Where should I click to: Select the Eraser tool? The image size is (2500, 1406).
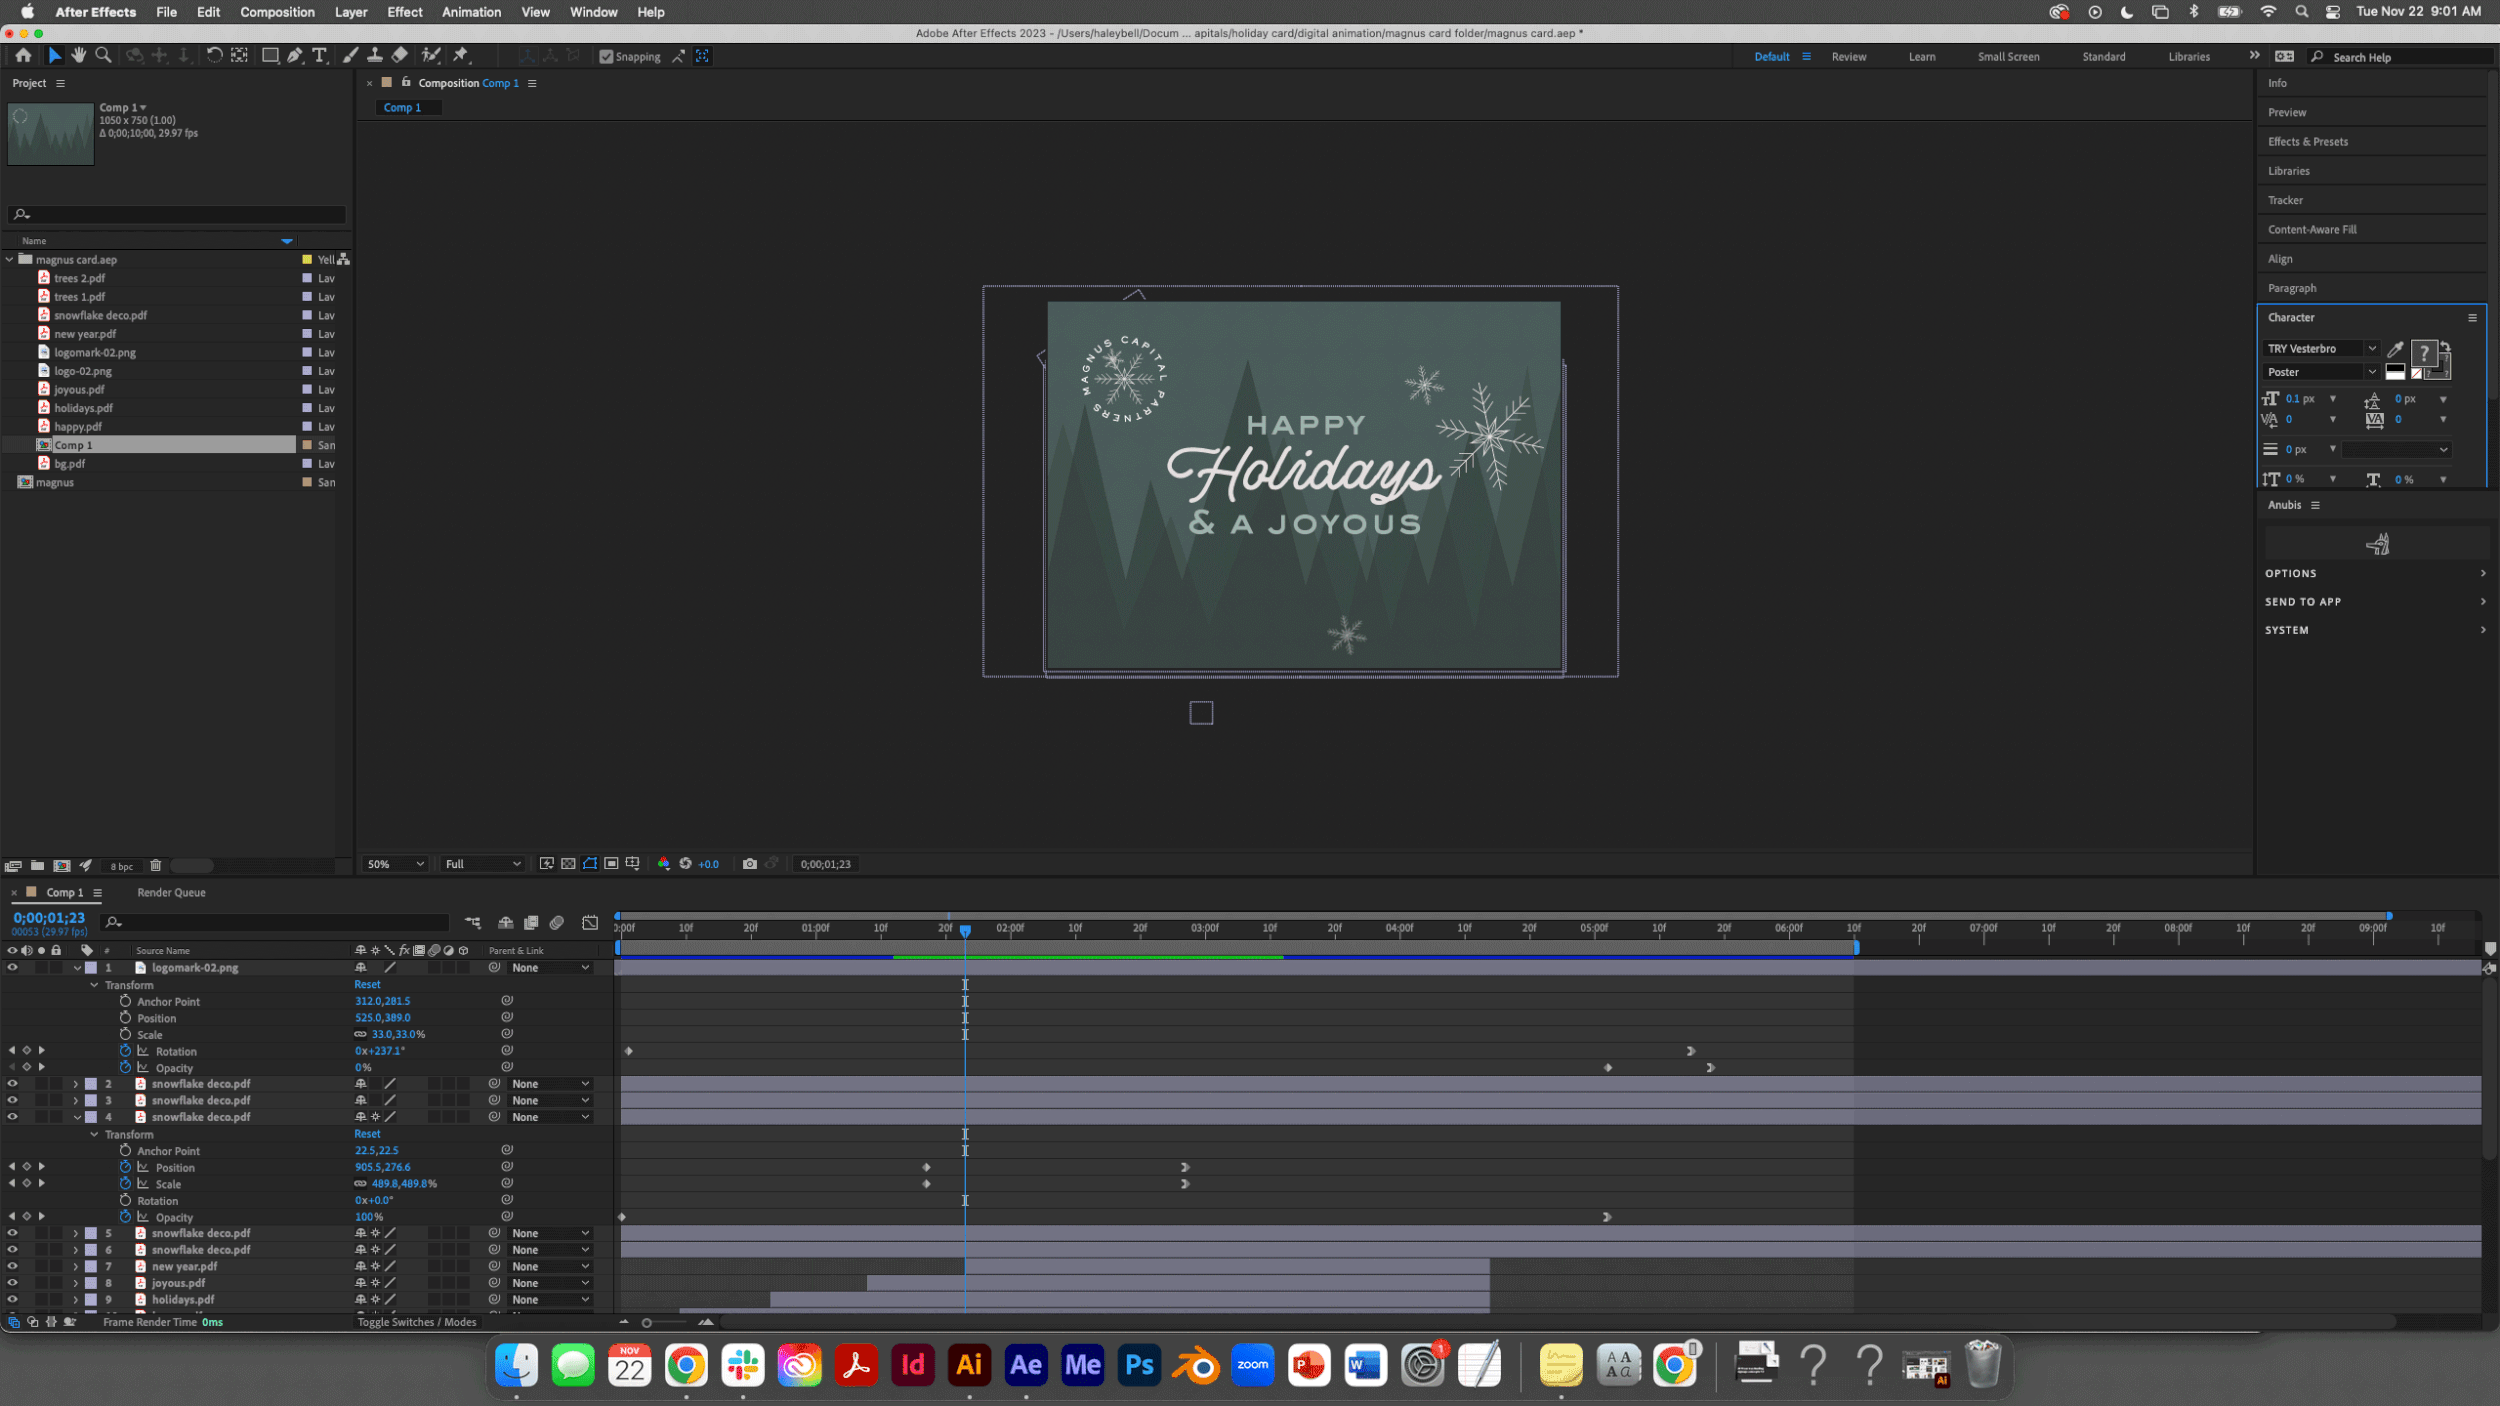click(400, 56)
